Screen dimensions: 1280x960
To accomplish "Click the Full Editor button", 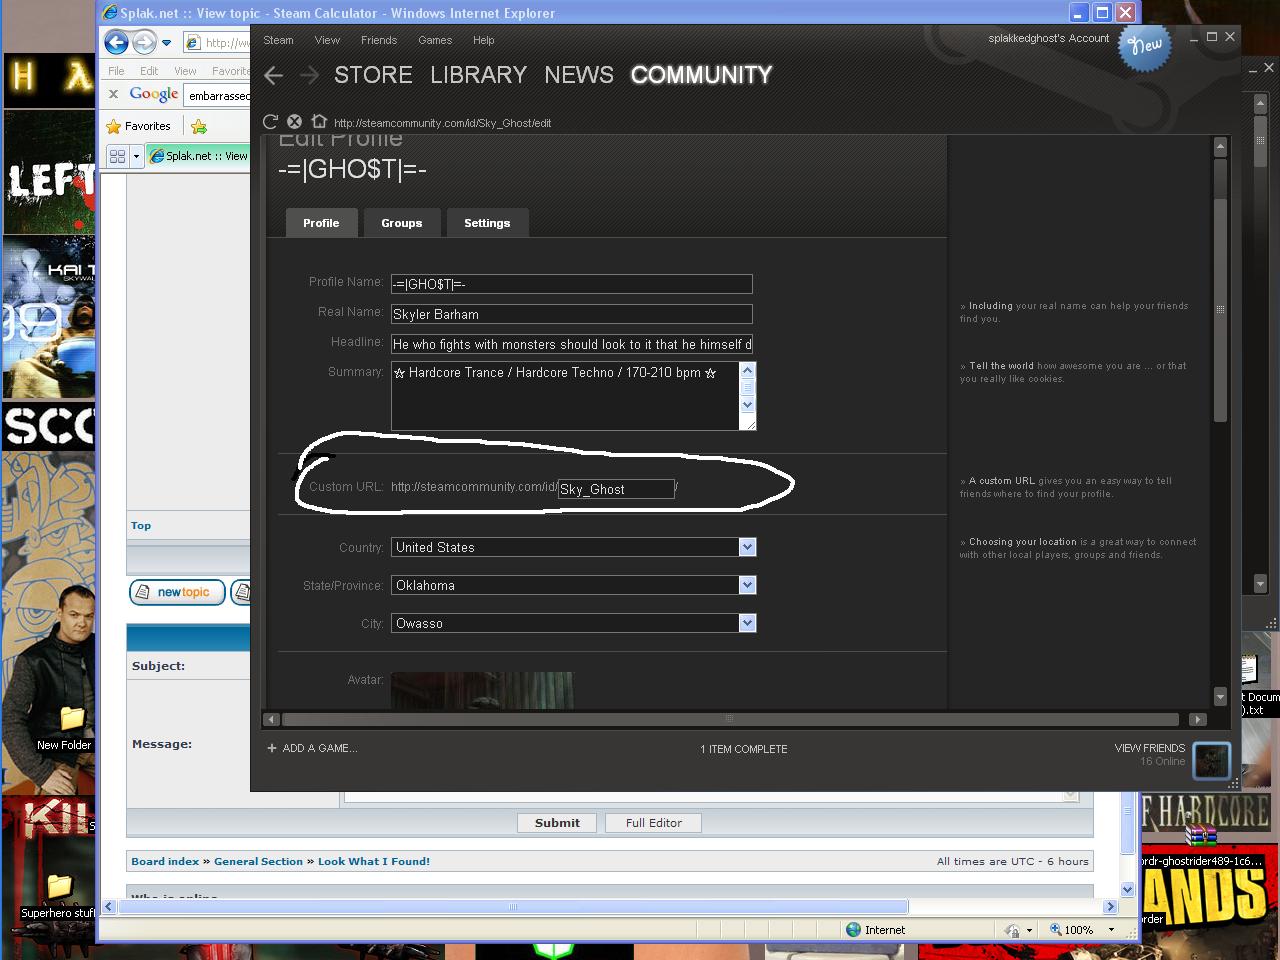I will (x=653, y=823).
